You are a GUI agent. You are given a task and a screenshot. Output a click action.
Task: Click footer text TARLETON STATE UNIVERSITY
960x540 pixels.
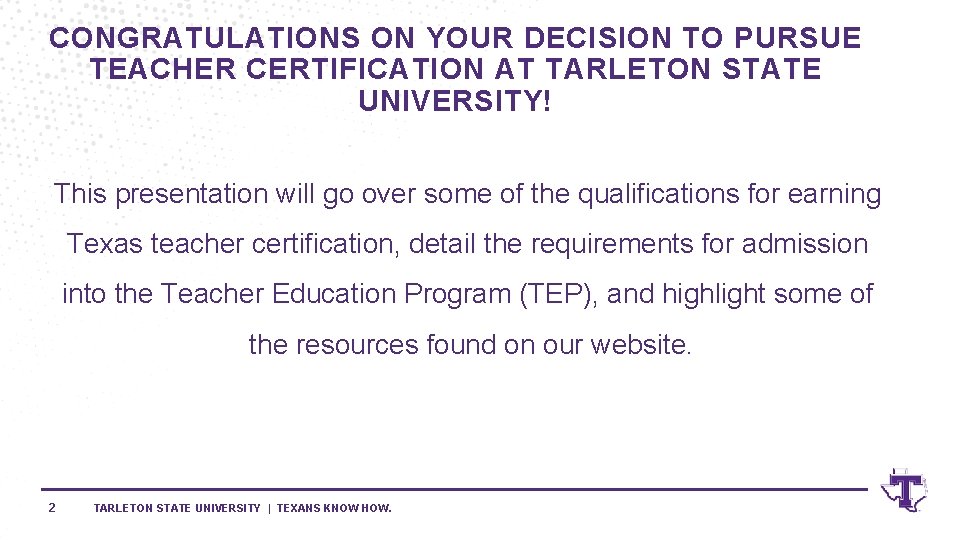click(176, 508)
